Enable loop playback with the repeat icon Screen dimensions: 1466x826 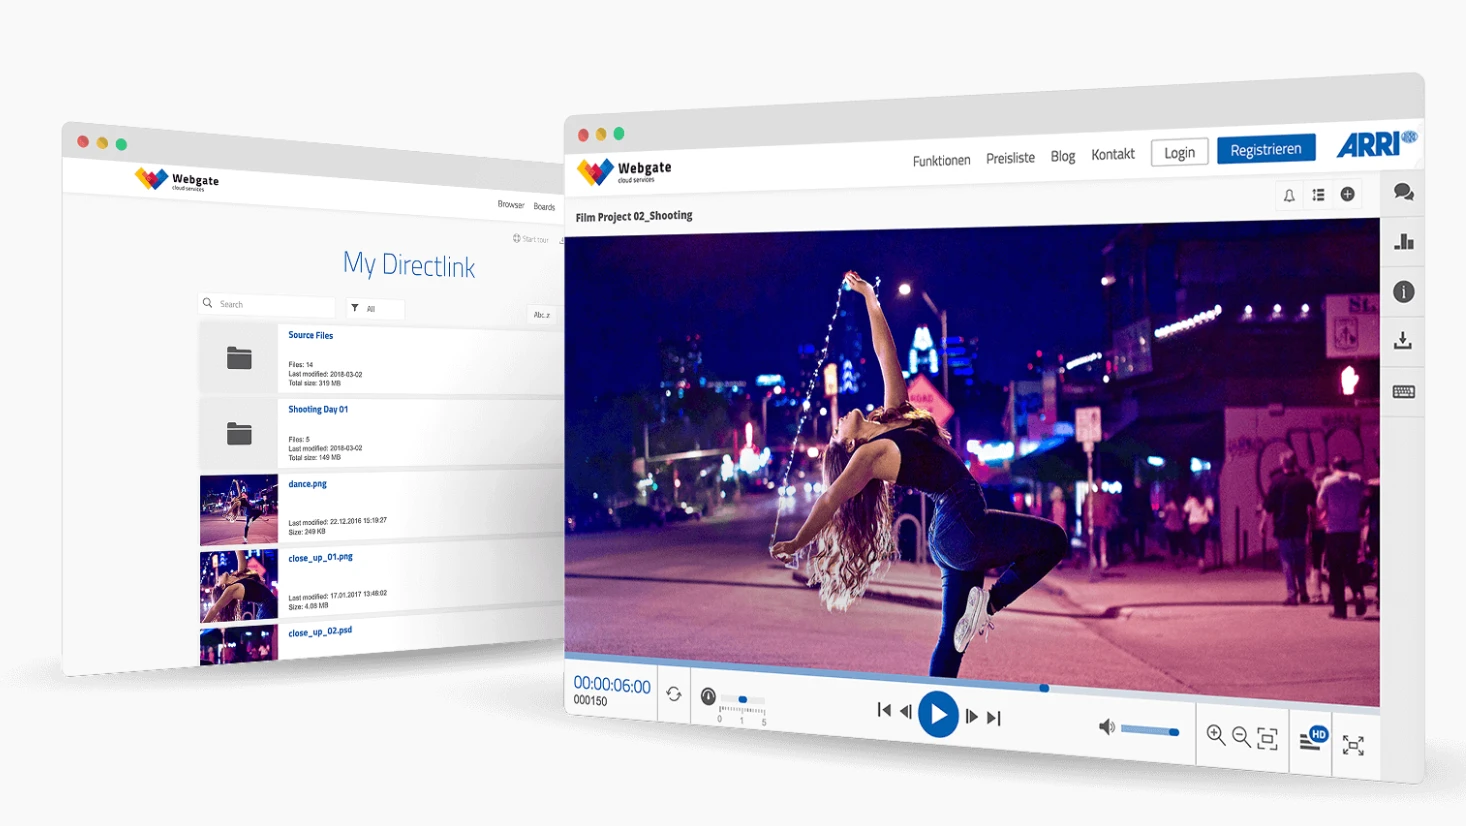673,694
